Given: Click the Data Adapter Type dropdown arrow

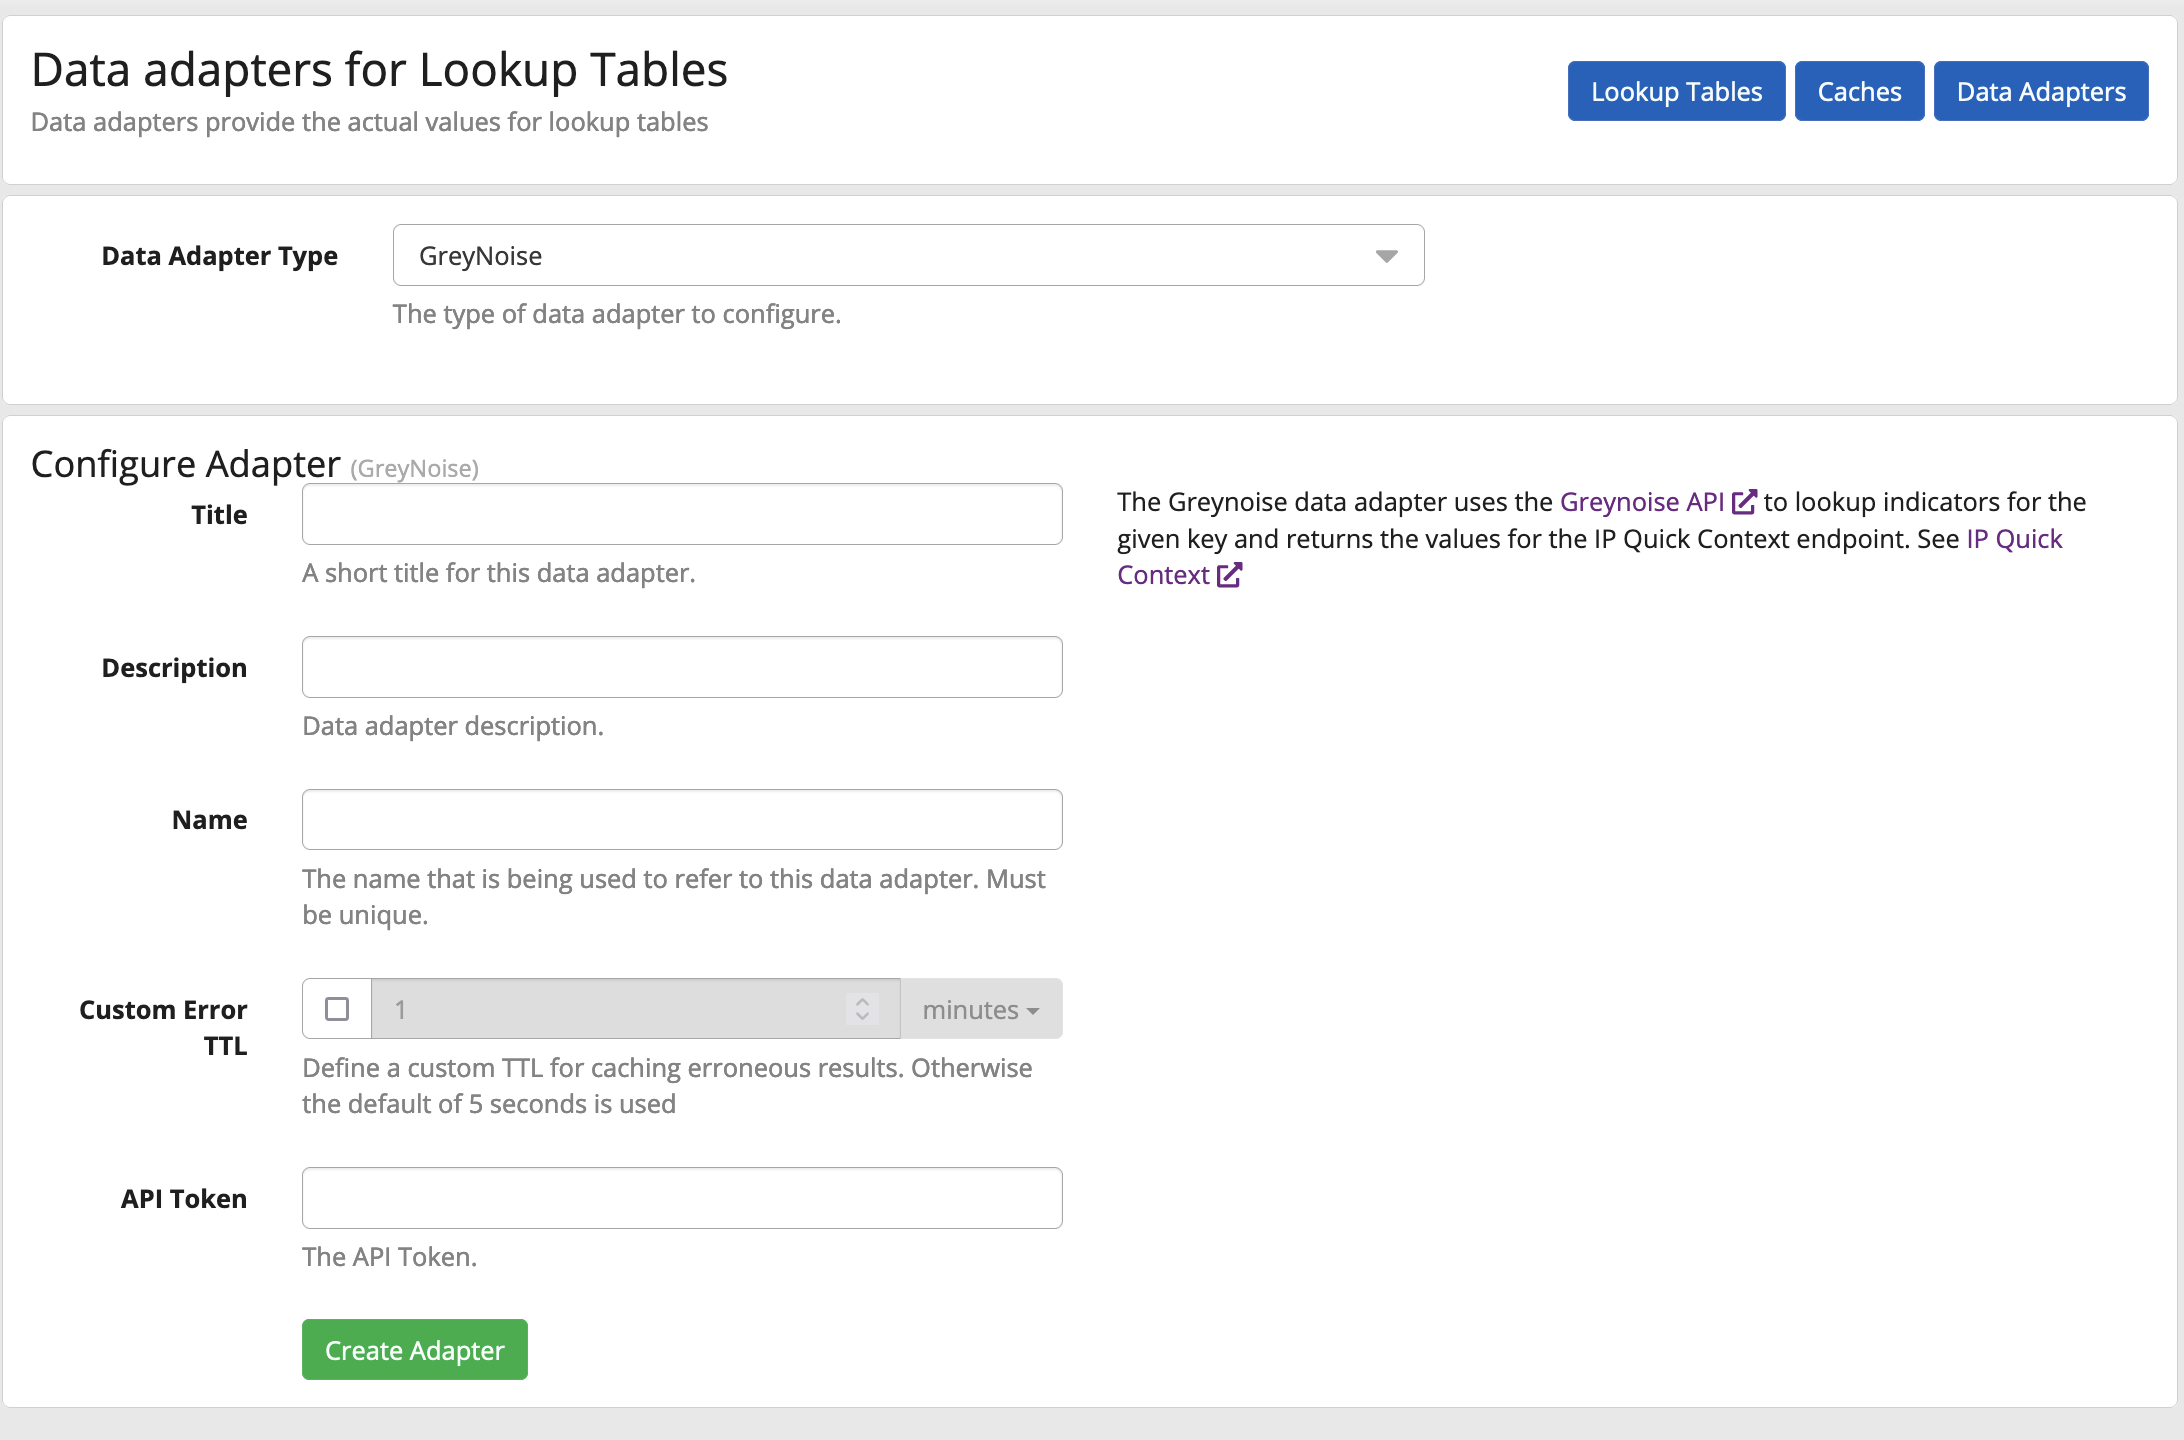Looking at the screenshot, I should (x=1386, y=256).
